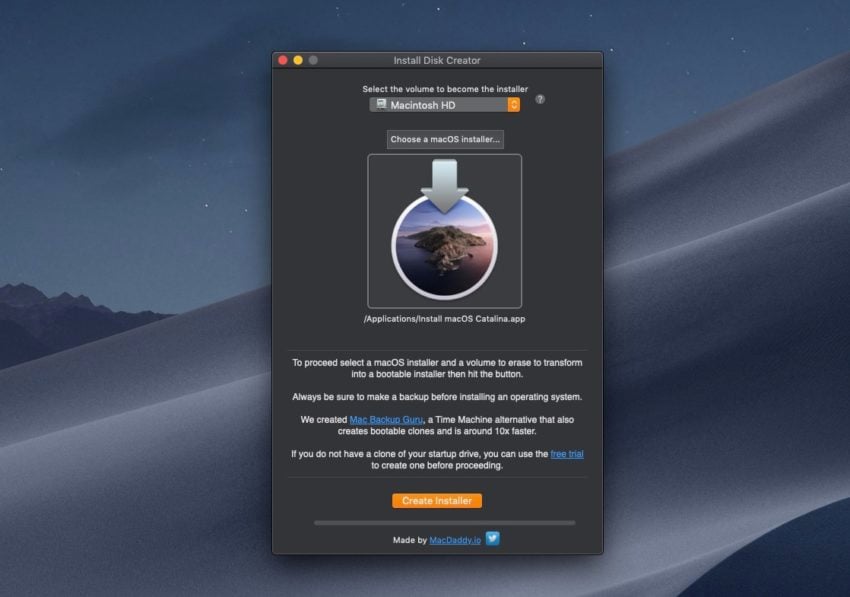Click the 'Made by' label

[x=410, y=540]
